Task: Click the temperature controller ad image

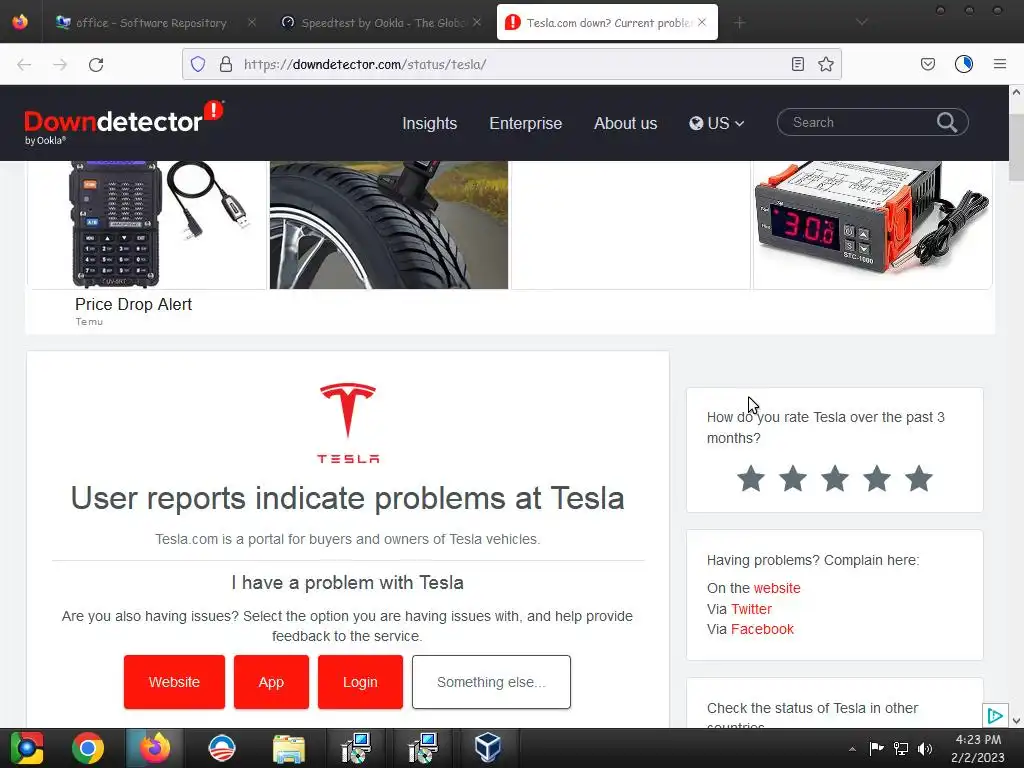Action: [x=872, y=225]
